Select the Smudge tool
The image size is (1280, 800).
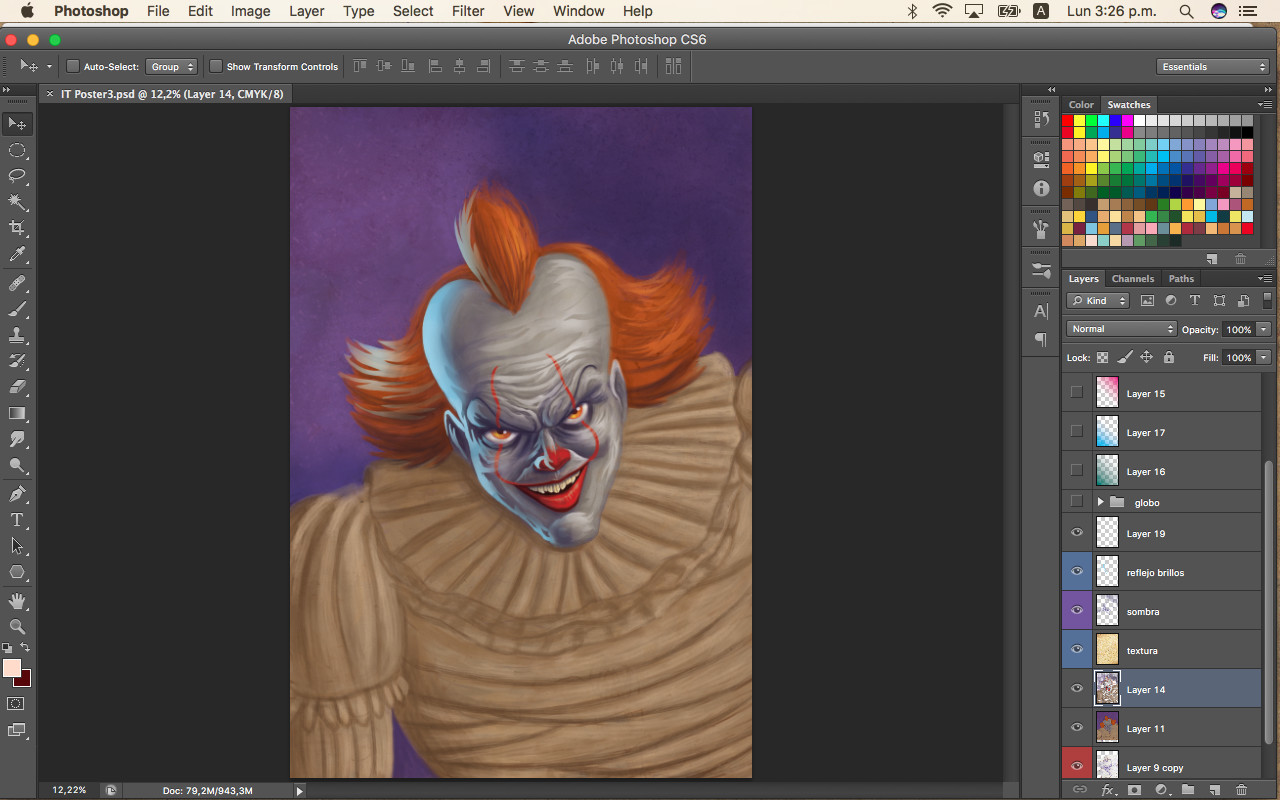coord(17,439)
